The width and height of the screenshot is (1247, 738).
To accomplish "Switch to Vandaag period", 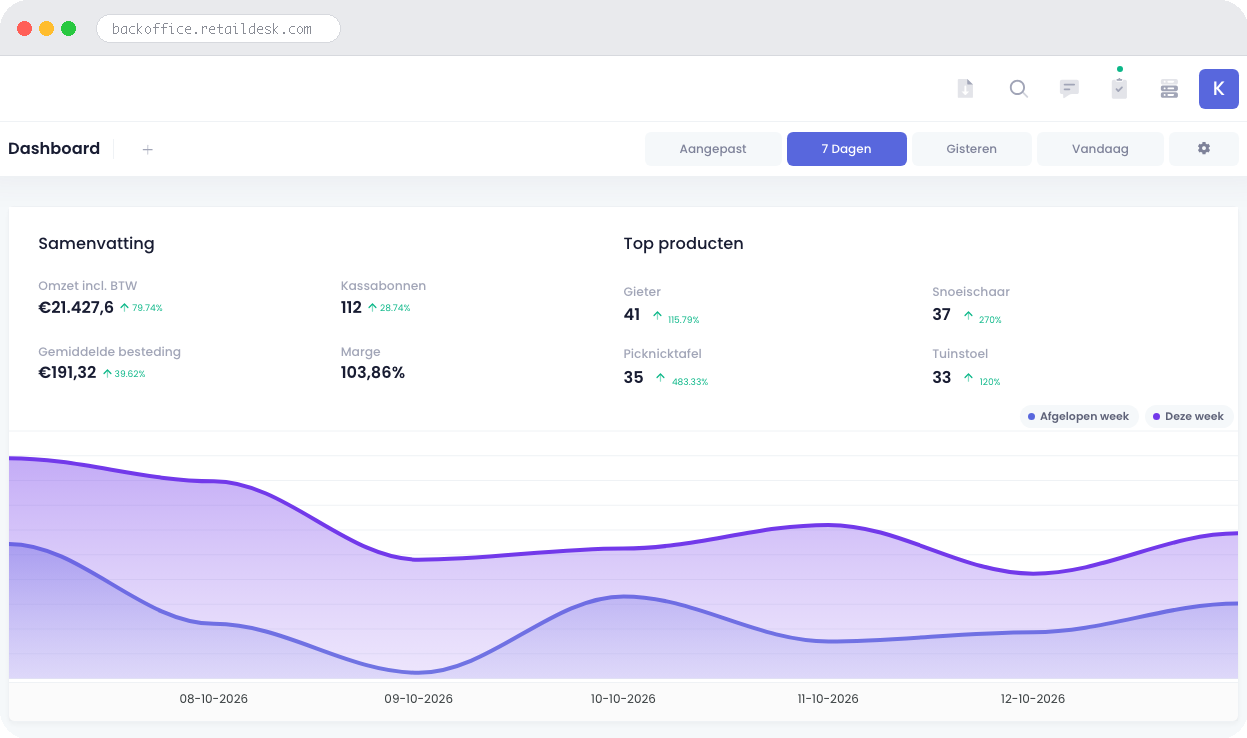I will coord(1100,148).
